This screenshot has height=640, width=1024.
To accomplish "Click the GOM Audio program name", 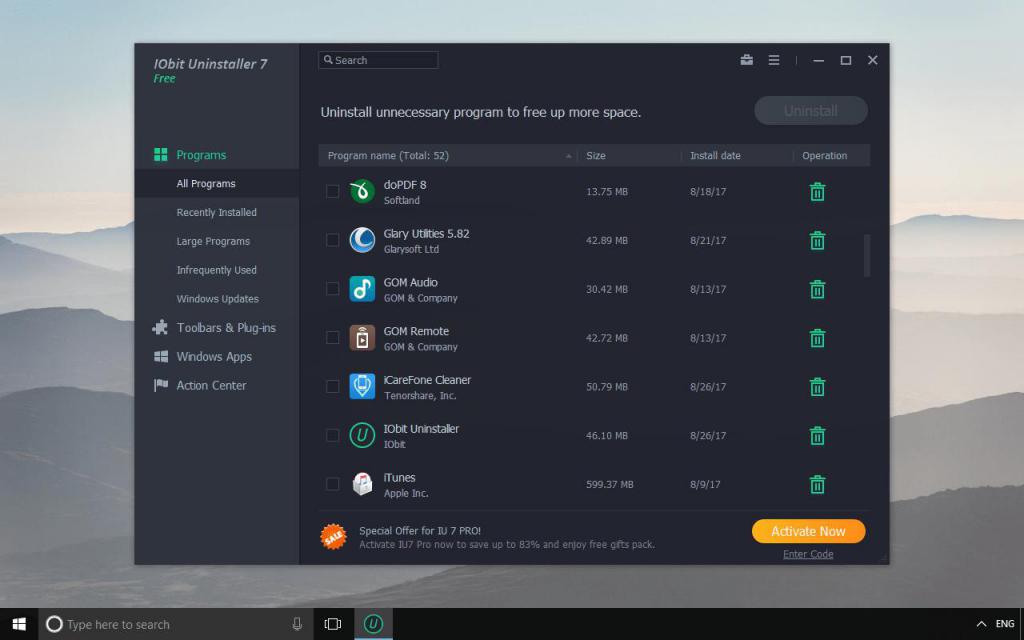I will 411,282.
